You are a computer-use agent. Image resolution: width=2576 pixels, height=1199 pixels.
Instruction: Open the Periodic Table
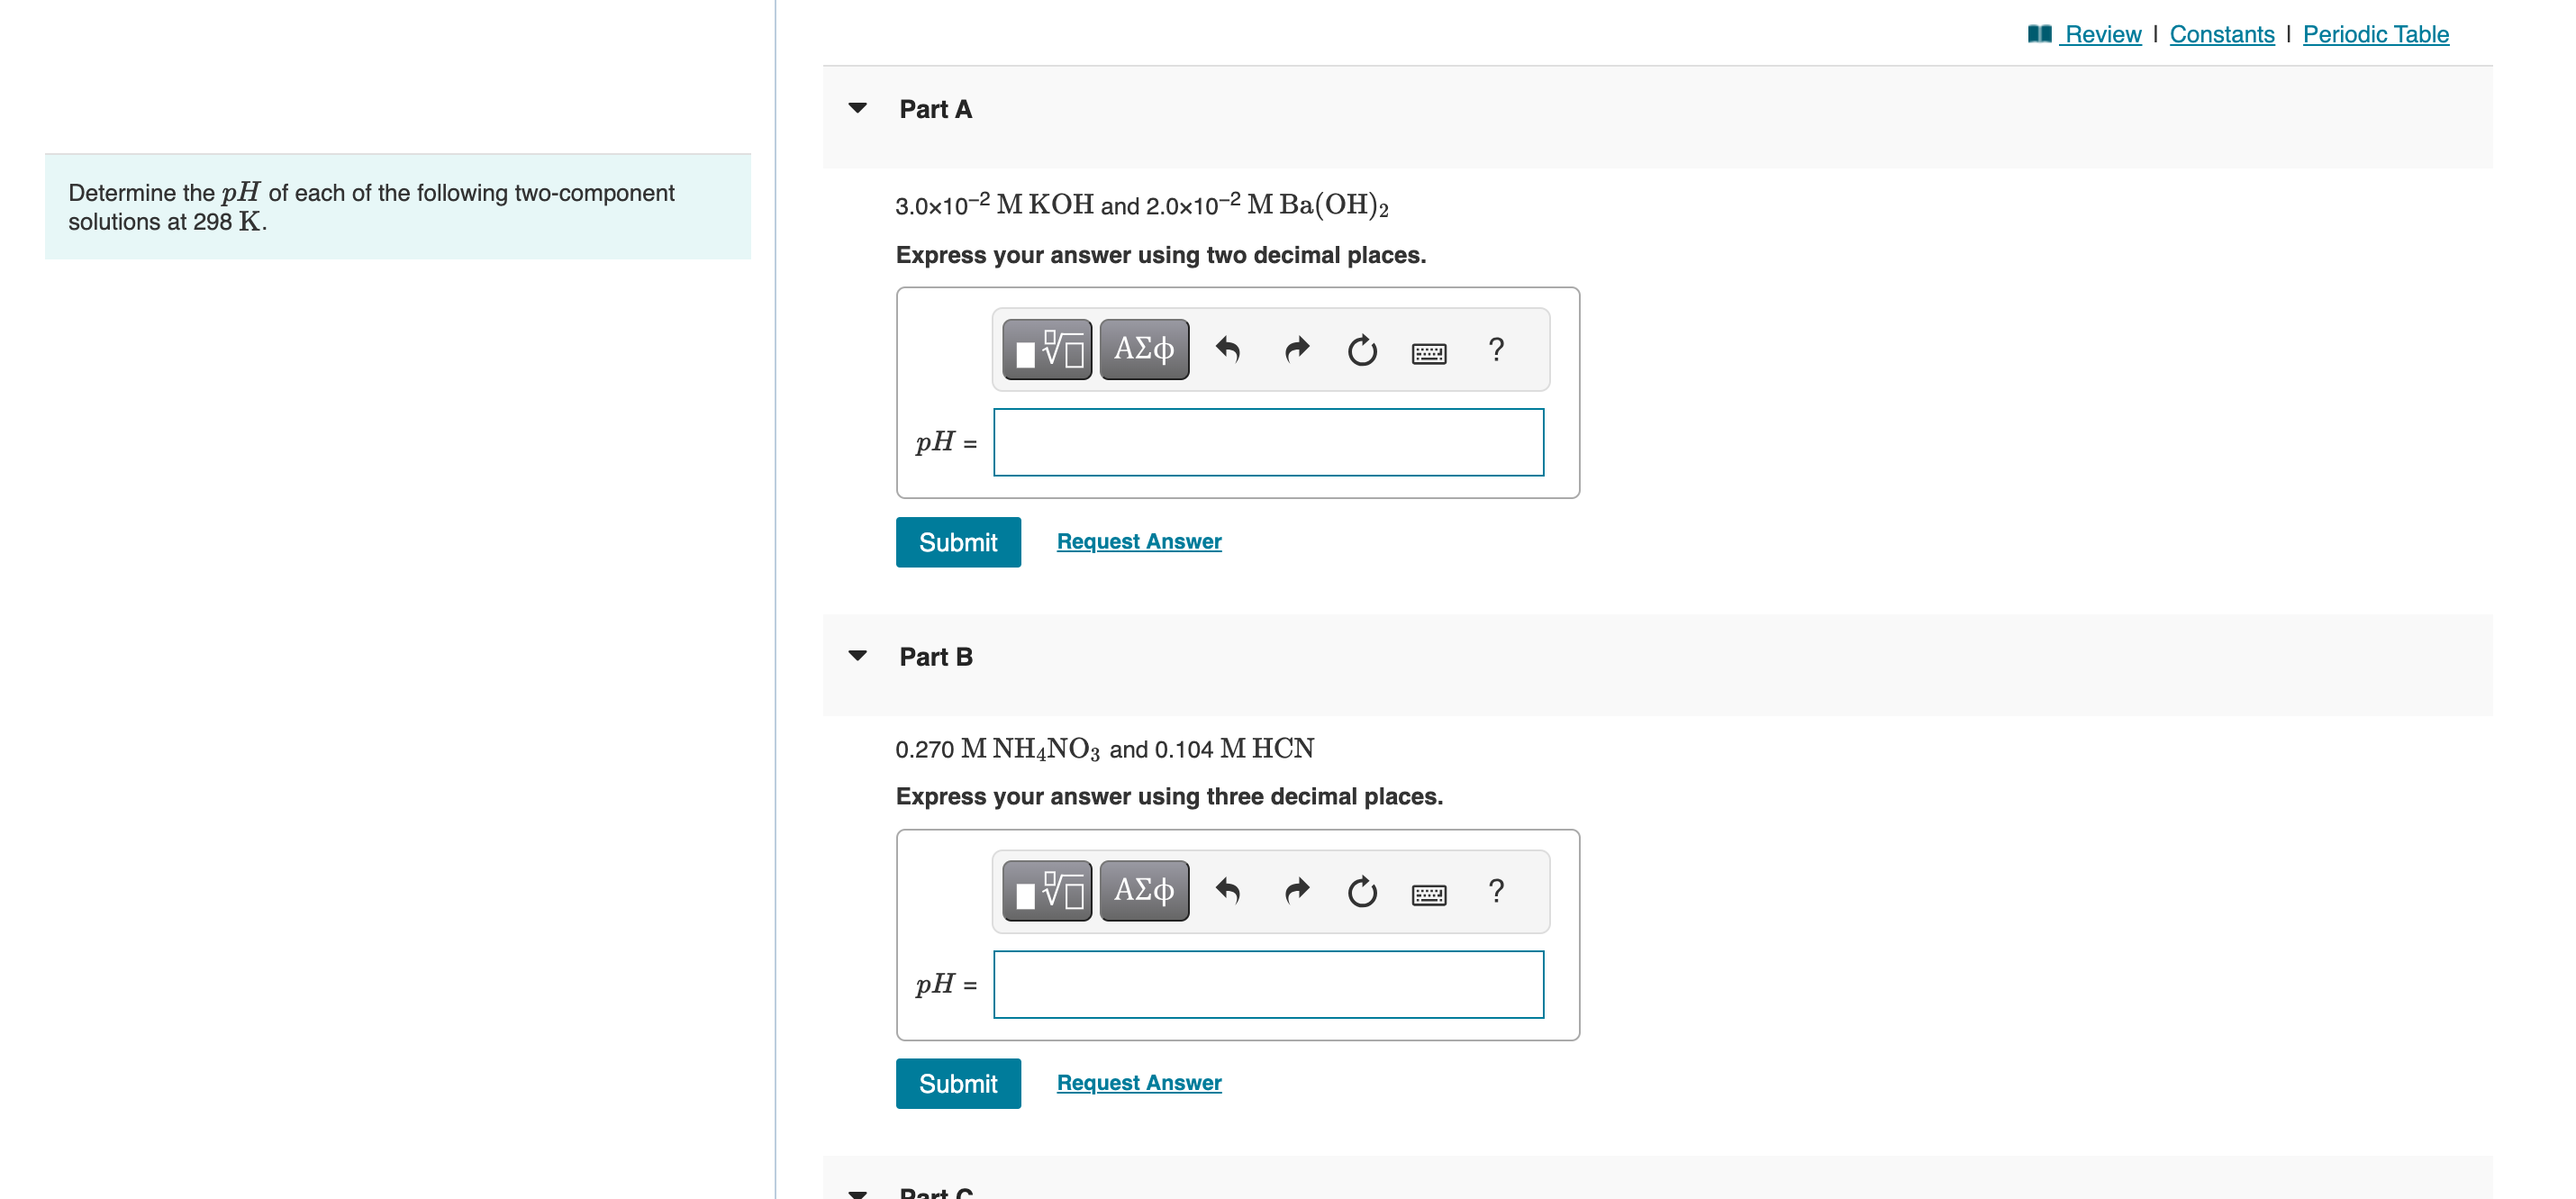2377,33
